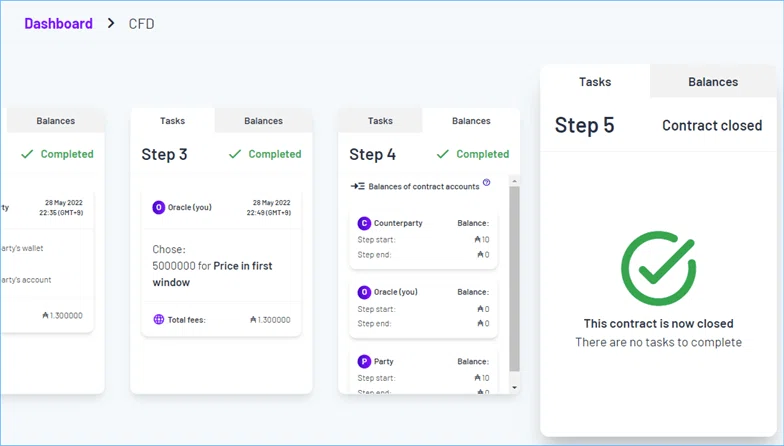Click the breadcrumb chevron separator
784x446 pixels.
click(111, 23)
